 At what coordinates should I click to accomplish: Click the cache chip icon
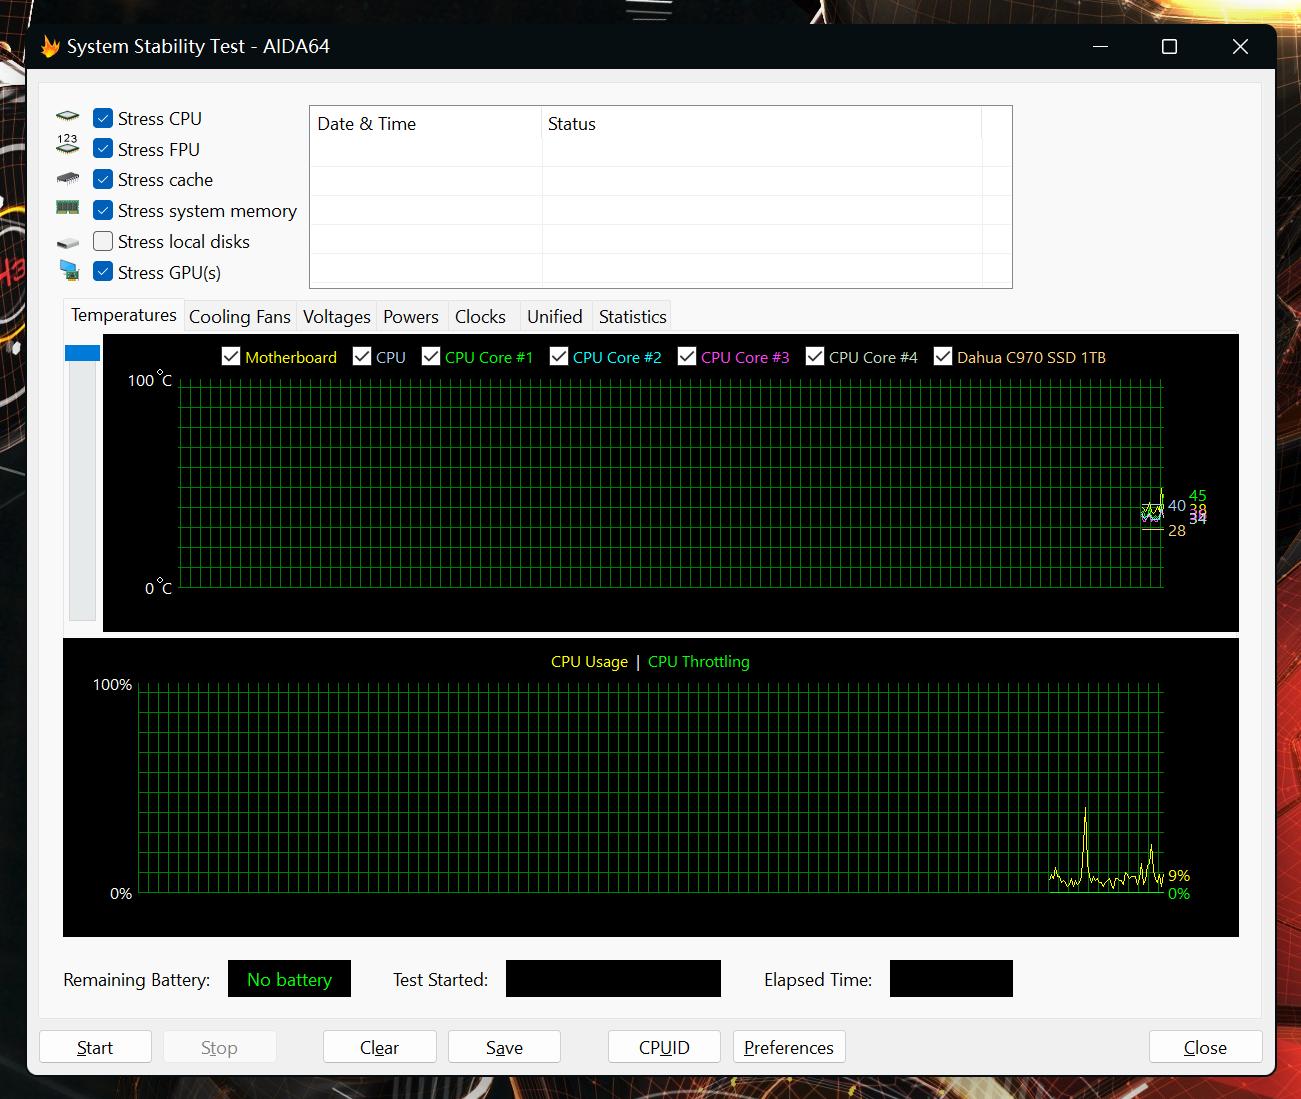coord(67,179)
